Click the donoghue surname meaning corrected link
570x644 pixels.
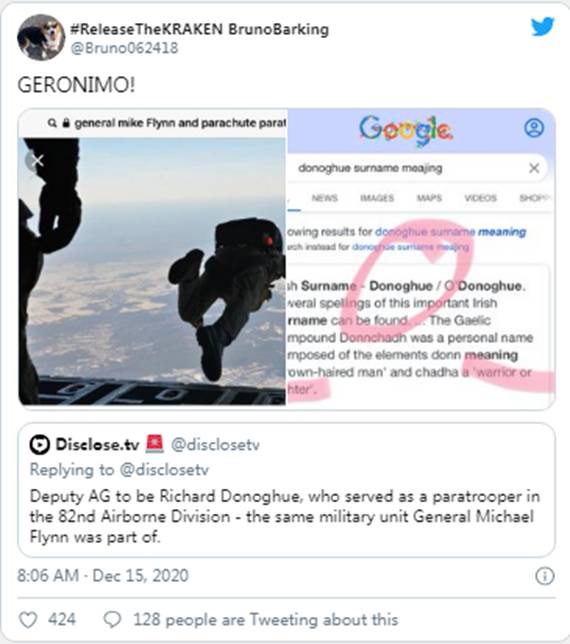pyautogui.click(x=450, y=232)
